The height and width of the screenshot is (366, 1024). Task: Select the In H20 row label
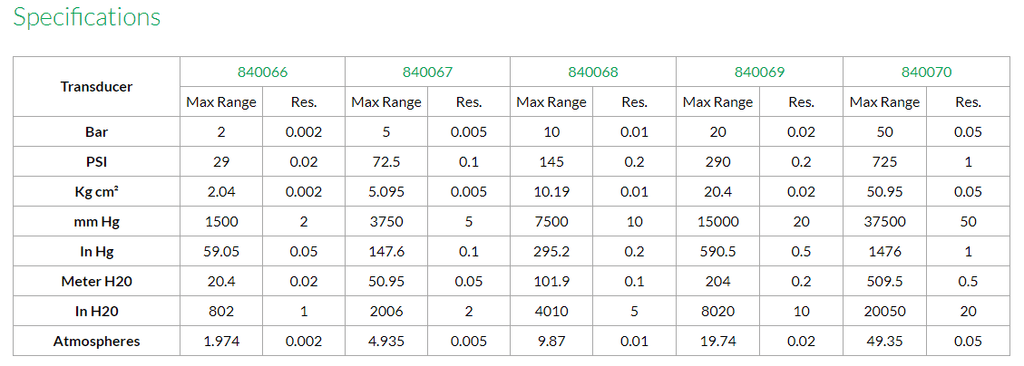[x=97, y=312]
